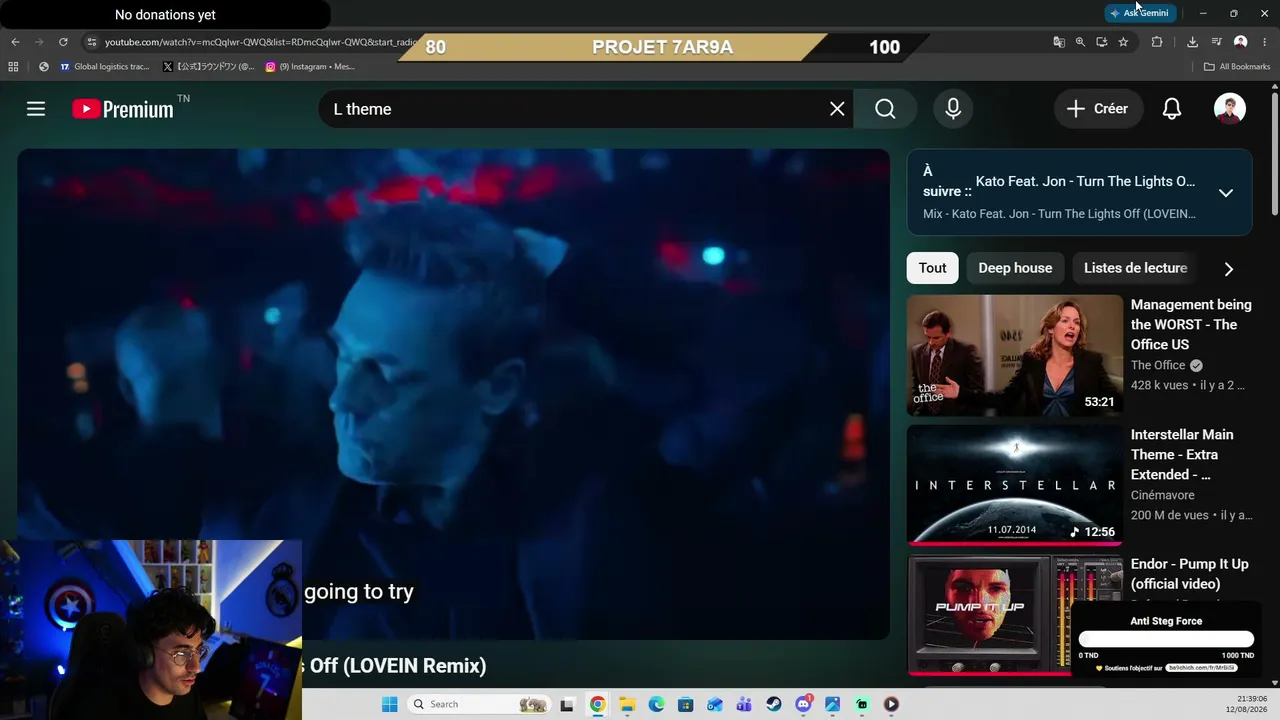This screenshot has width=1280, height=720.
Task: Install the app from the address bar
Action: click(x=1101, y=42)
